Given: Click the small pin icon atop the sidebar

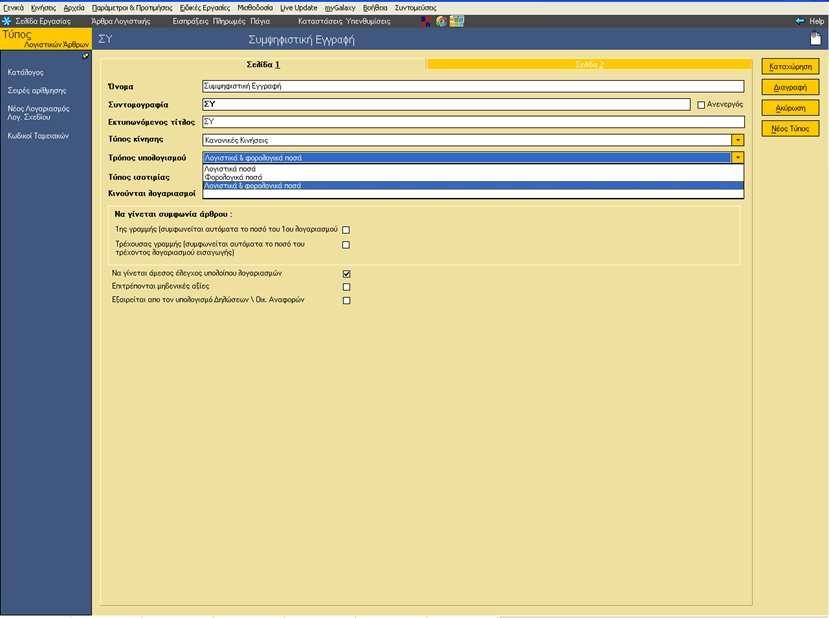Looking at the screenshot, I should [x=86, y=55].
